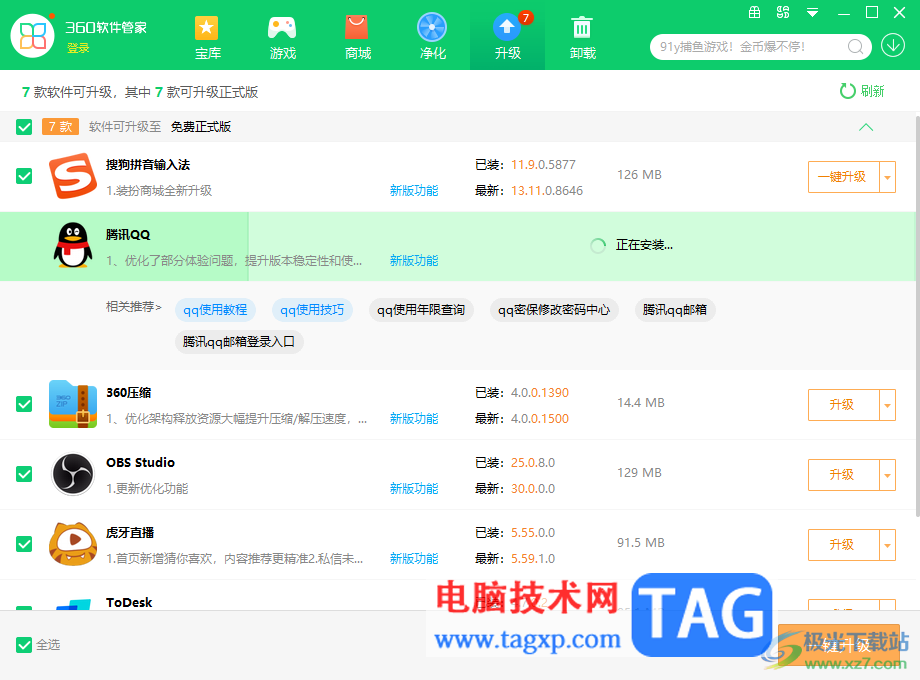Click the qq使用教程 tag
The width and height of the screenshot is (920, 680).
coord(215,310)
